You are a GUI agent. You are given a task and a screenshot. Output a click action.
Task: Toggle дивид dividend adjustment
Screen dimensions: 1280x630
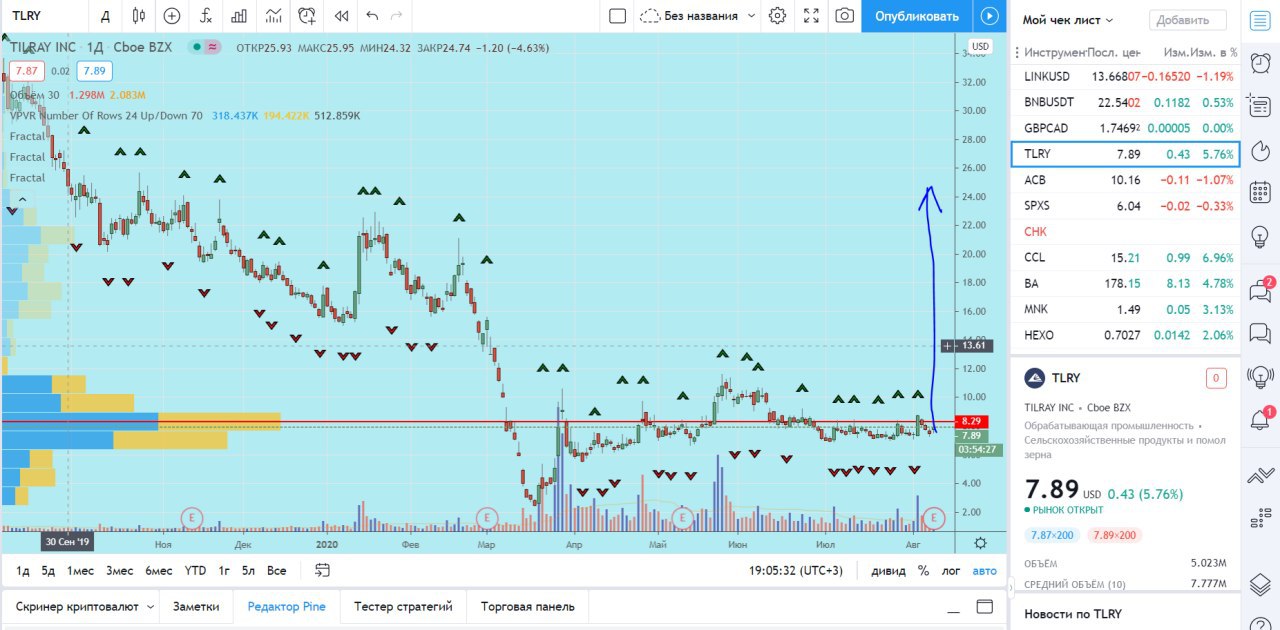coord(889,571)
